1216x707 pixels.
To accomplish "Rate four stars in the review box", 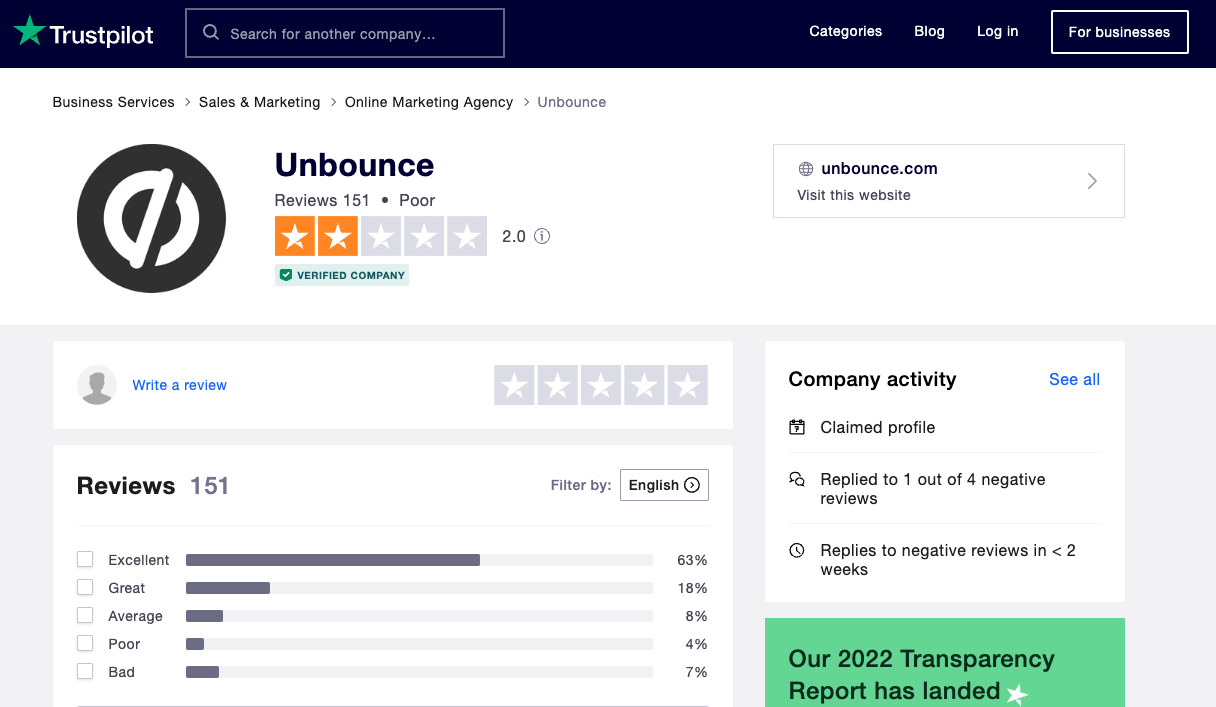I will point(644,385).
